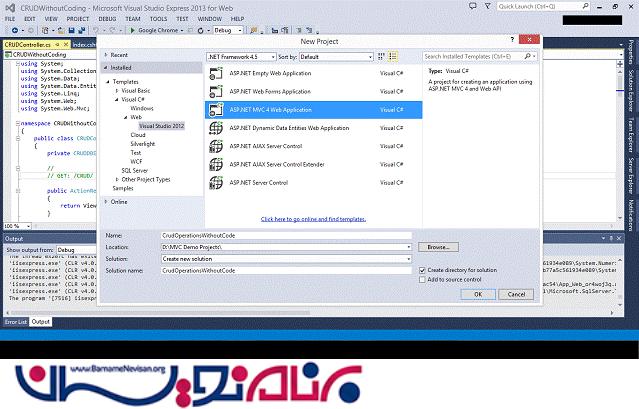Uncheck Create directory for solution

coord(422,270)
